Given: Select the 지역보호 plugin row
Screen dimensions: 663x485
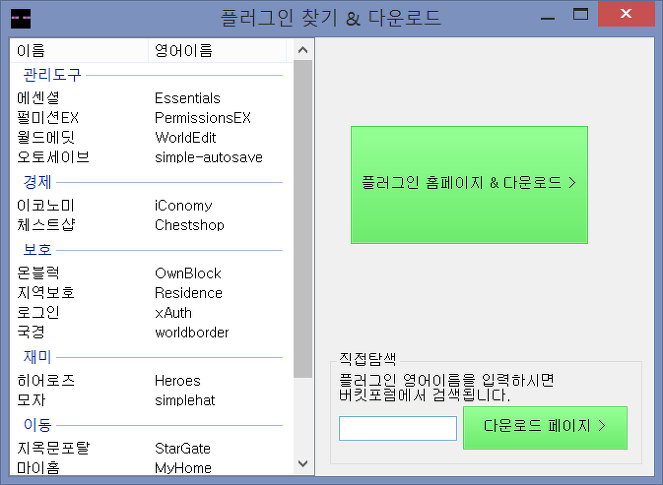Looking at the screenshot, I should (x=151, y=293).
